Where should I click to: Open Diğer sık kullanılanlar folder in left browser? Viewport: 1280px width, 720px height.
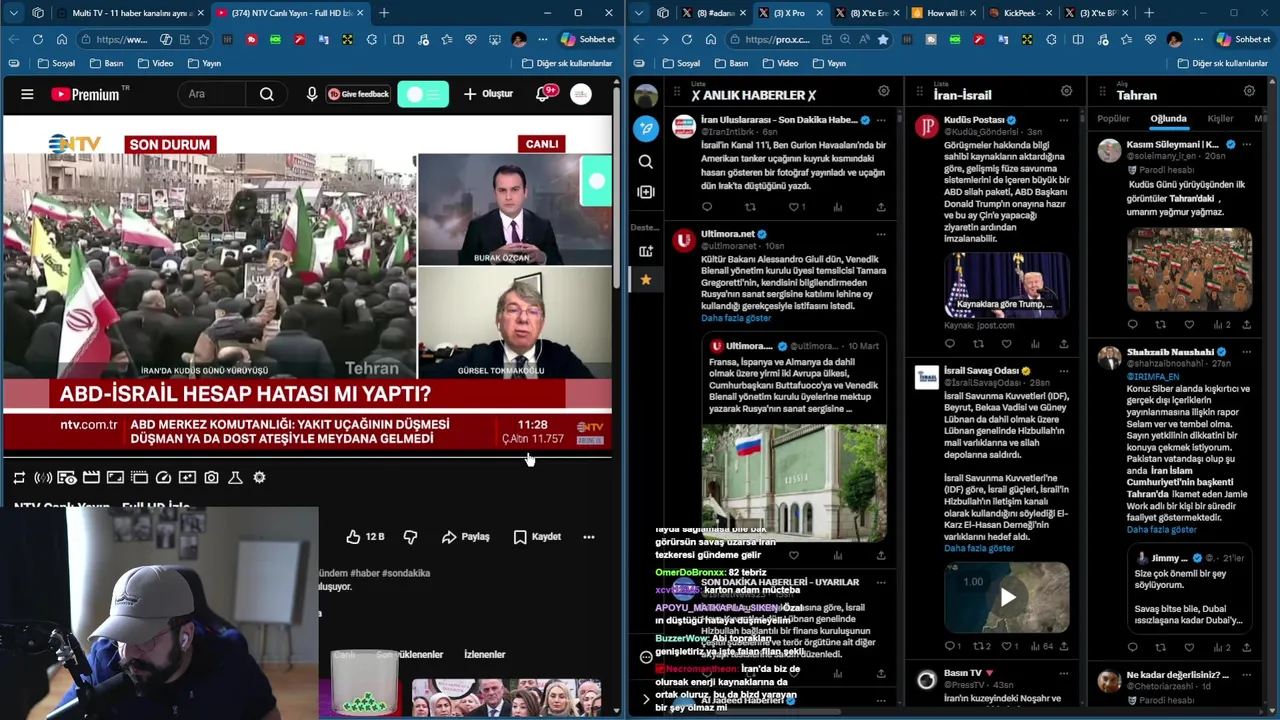click(567, 63)
